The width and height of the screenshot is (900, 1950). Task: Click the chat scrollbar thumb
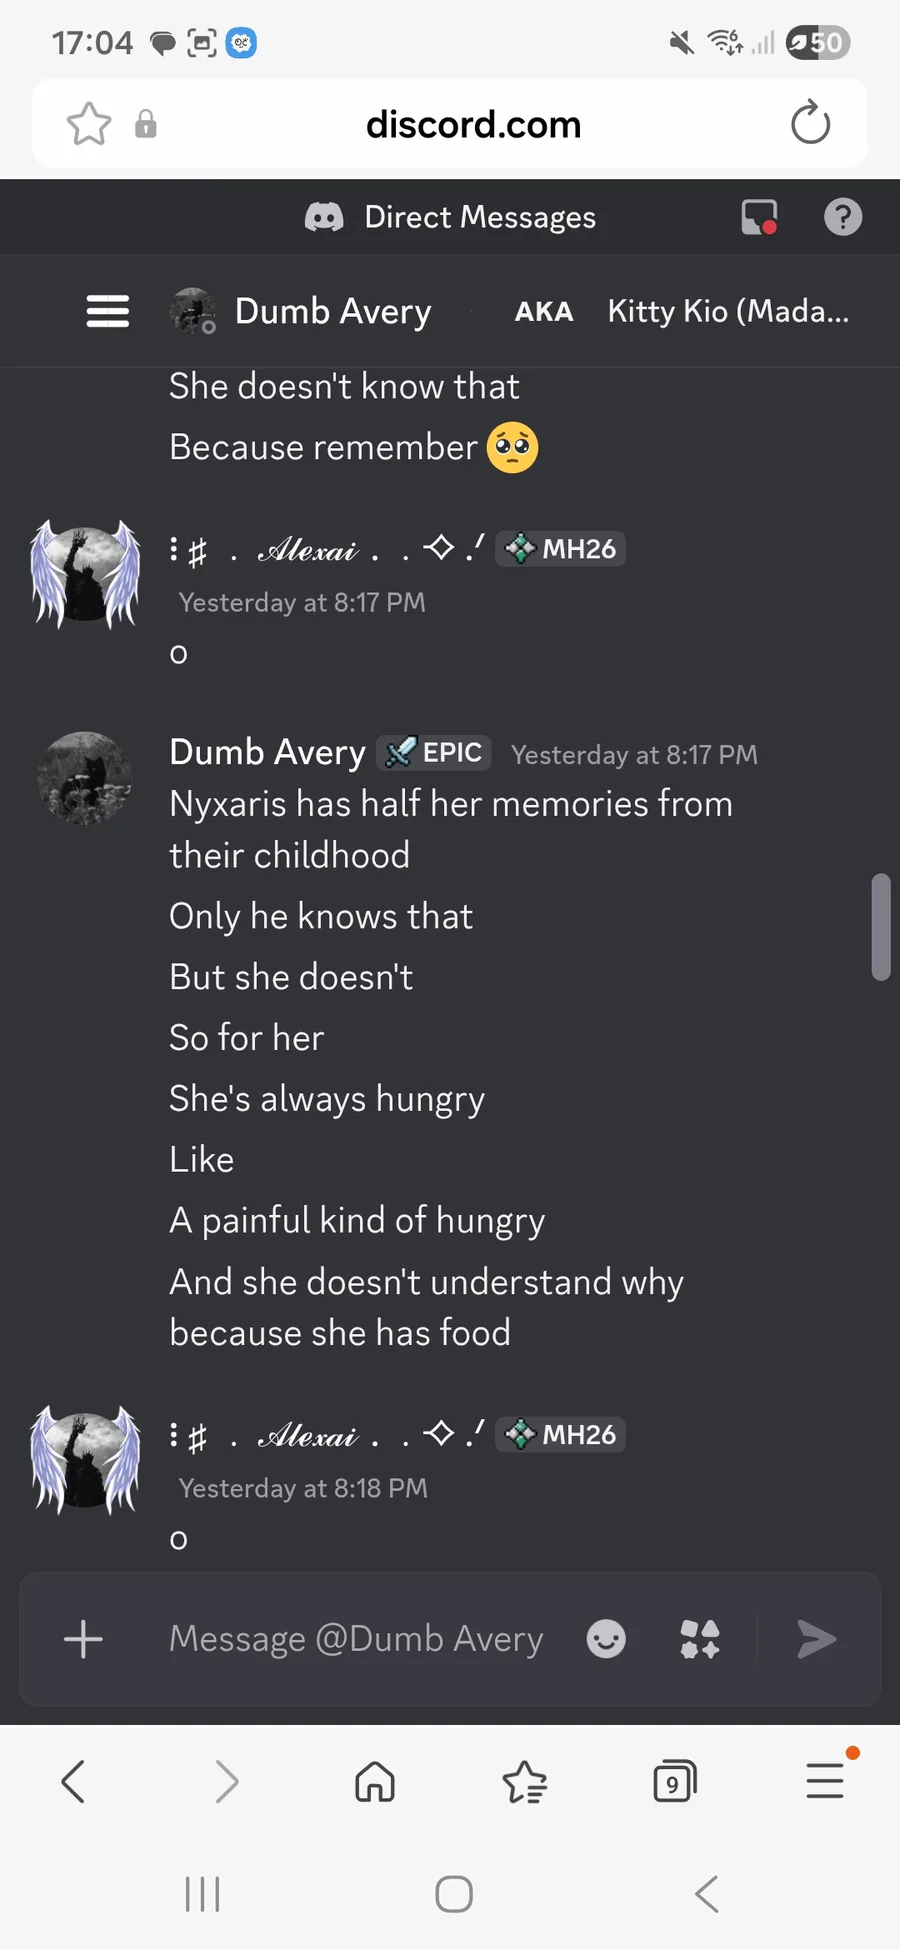click(x=881, y=927)
